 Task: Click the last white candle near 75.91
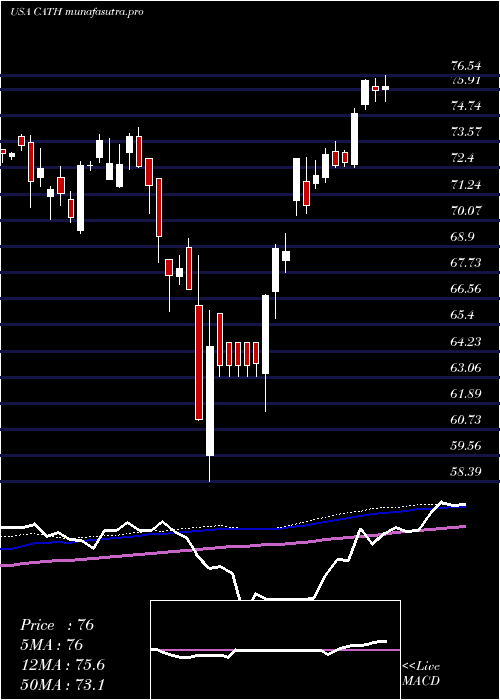point(385,88)
